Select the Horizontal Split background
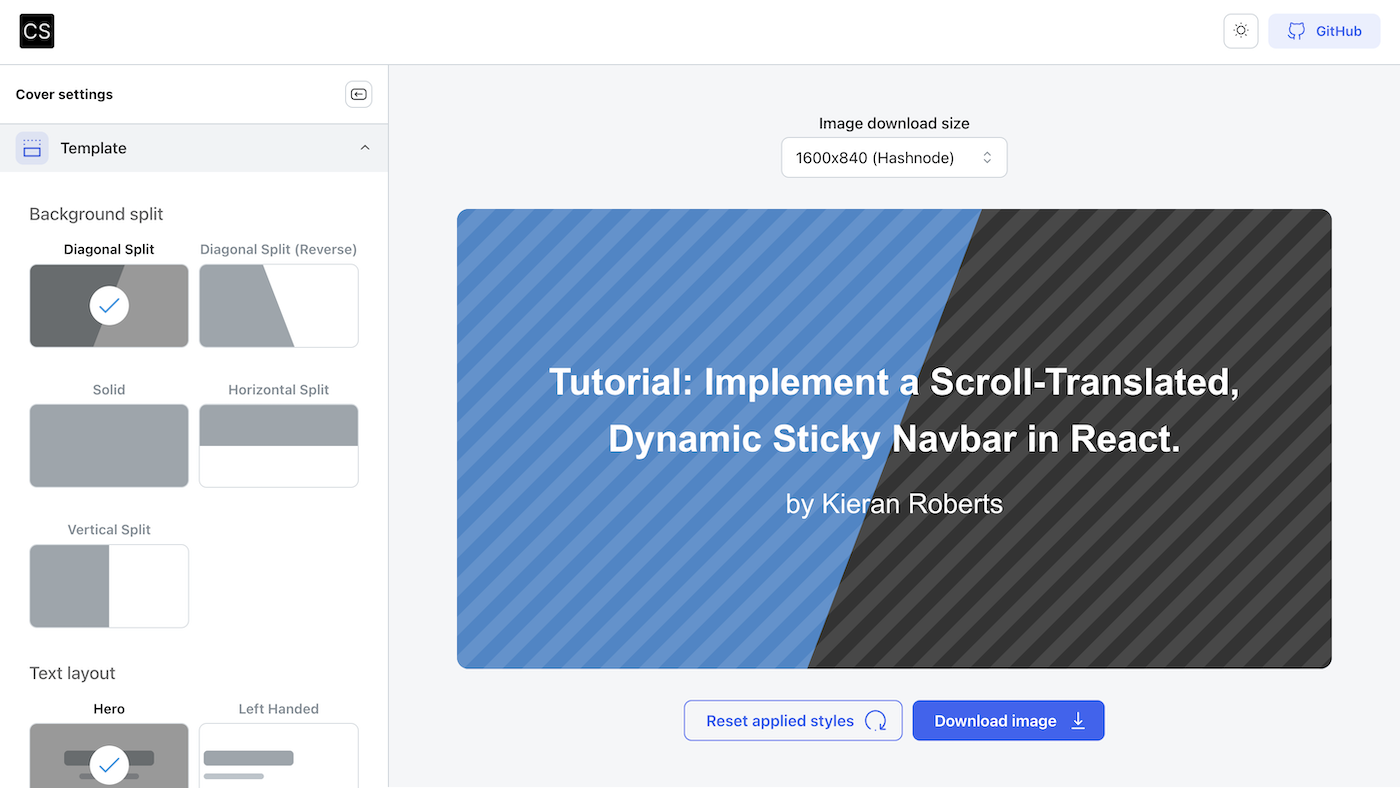This screenshot has height=788, width=1400. (279, 446)
